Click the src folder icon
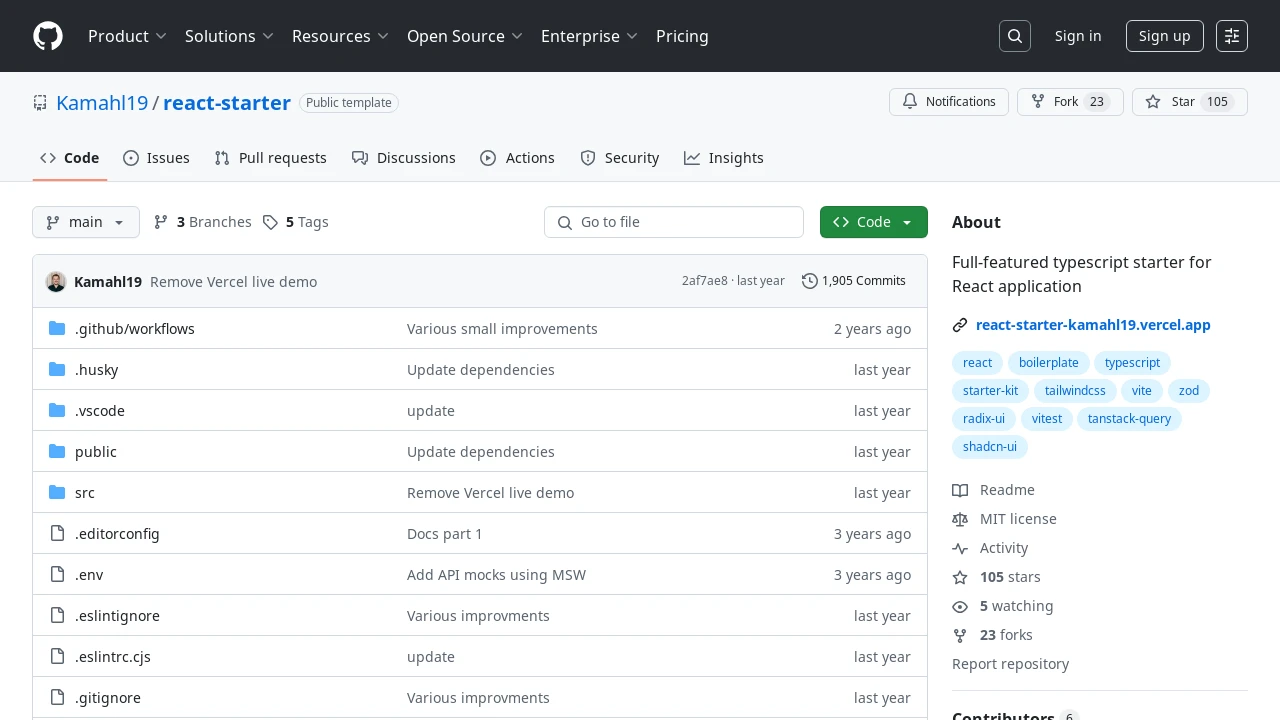The height and width of the screenshot is (720, 1280). 57,493
